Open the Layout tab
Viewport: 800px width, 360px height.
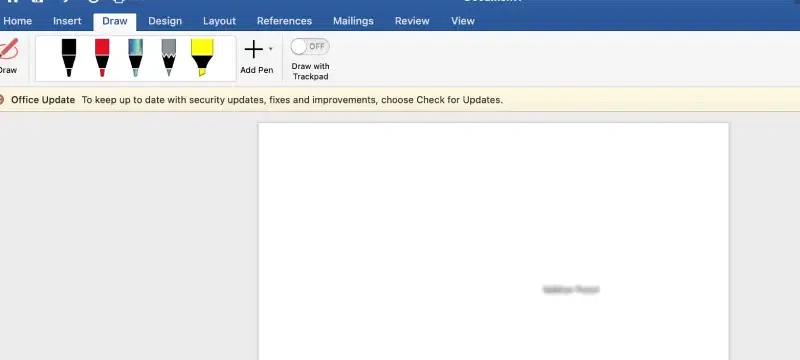(219, 21)
